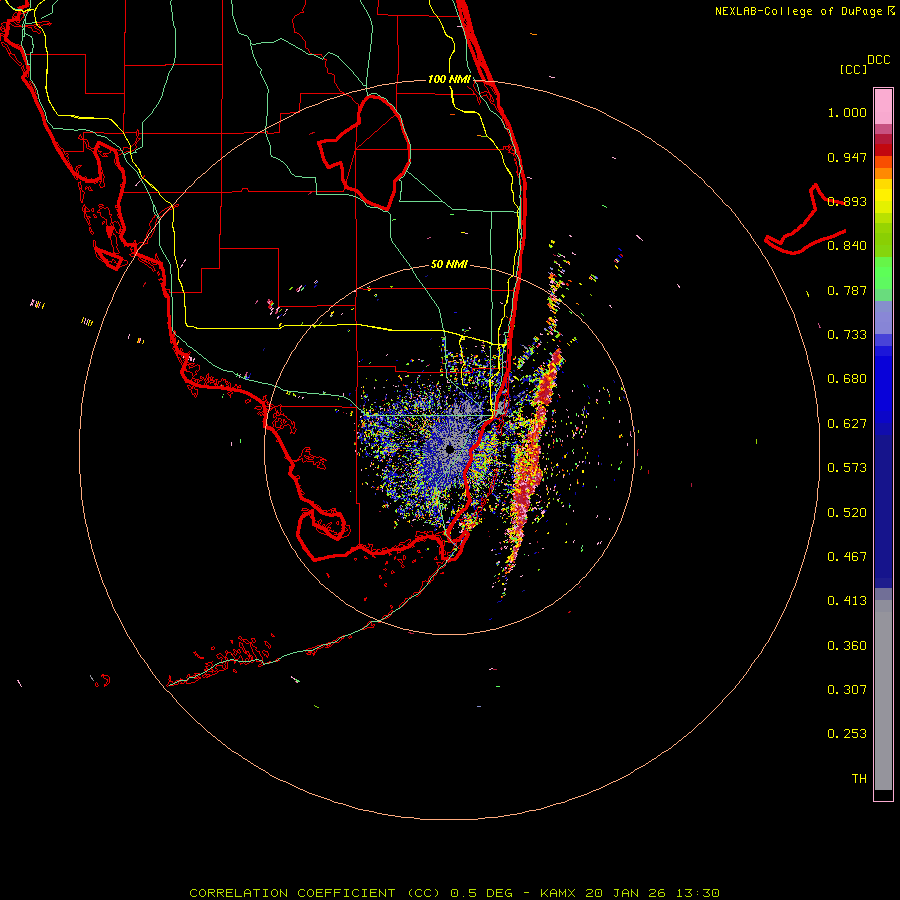Click the 0.893 legend value

847,201
